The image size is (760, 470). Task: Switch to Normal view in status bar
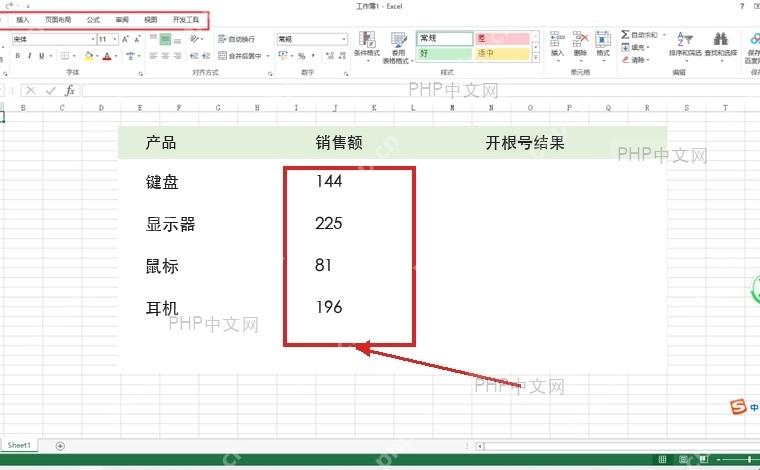coord(662,459)
